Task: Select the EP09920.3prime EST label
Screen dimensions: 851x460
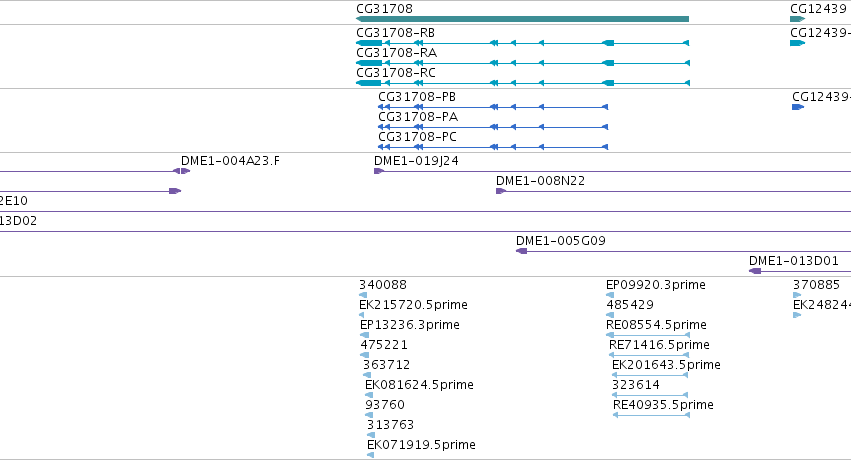Action: (656, 285)
